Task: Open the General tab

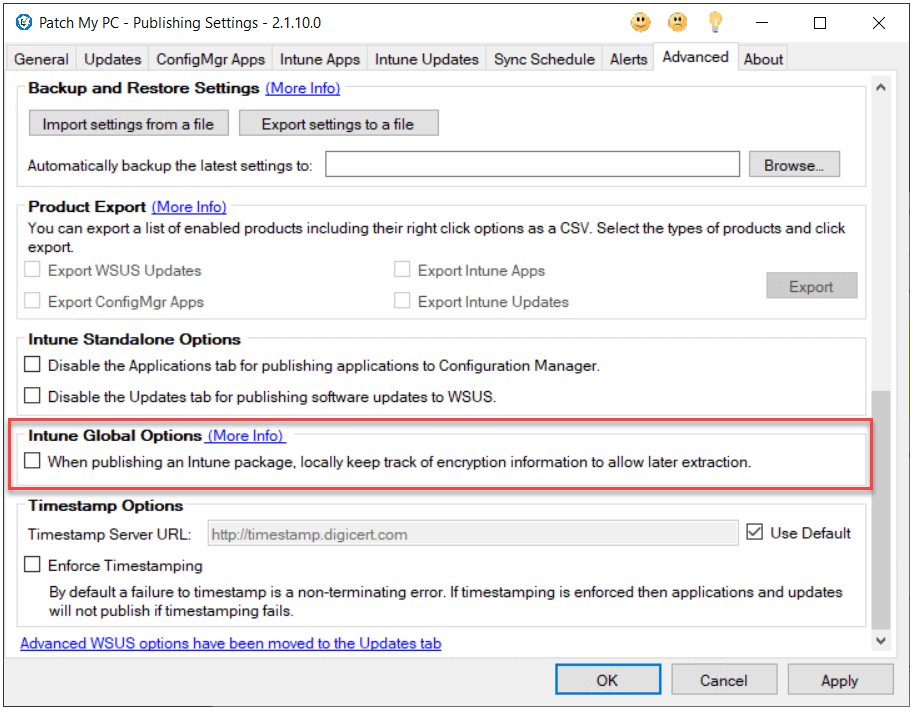Action: (41, 59)
